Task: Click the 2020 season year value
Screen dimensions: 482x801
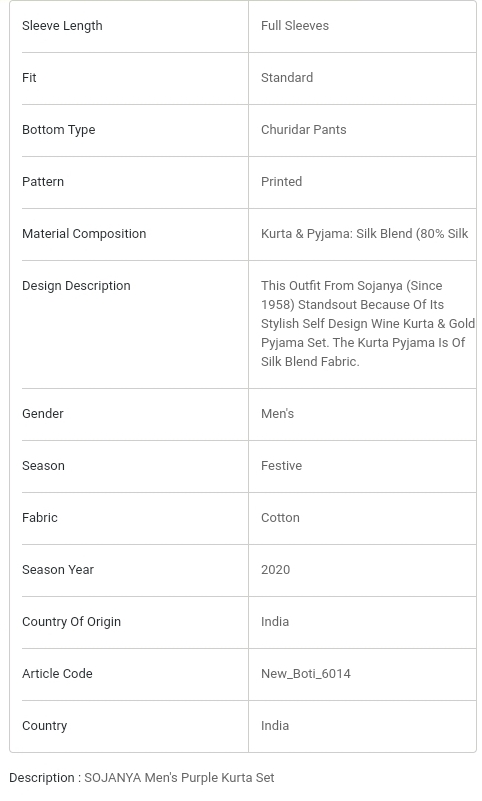Action: [275, 570]
